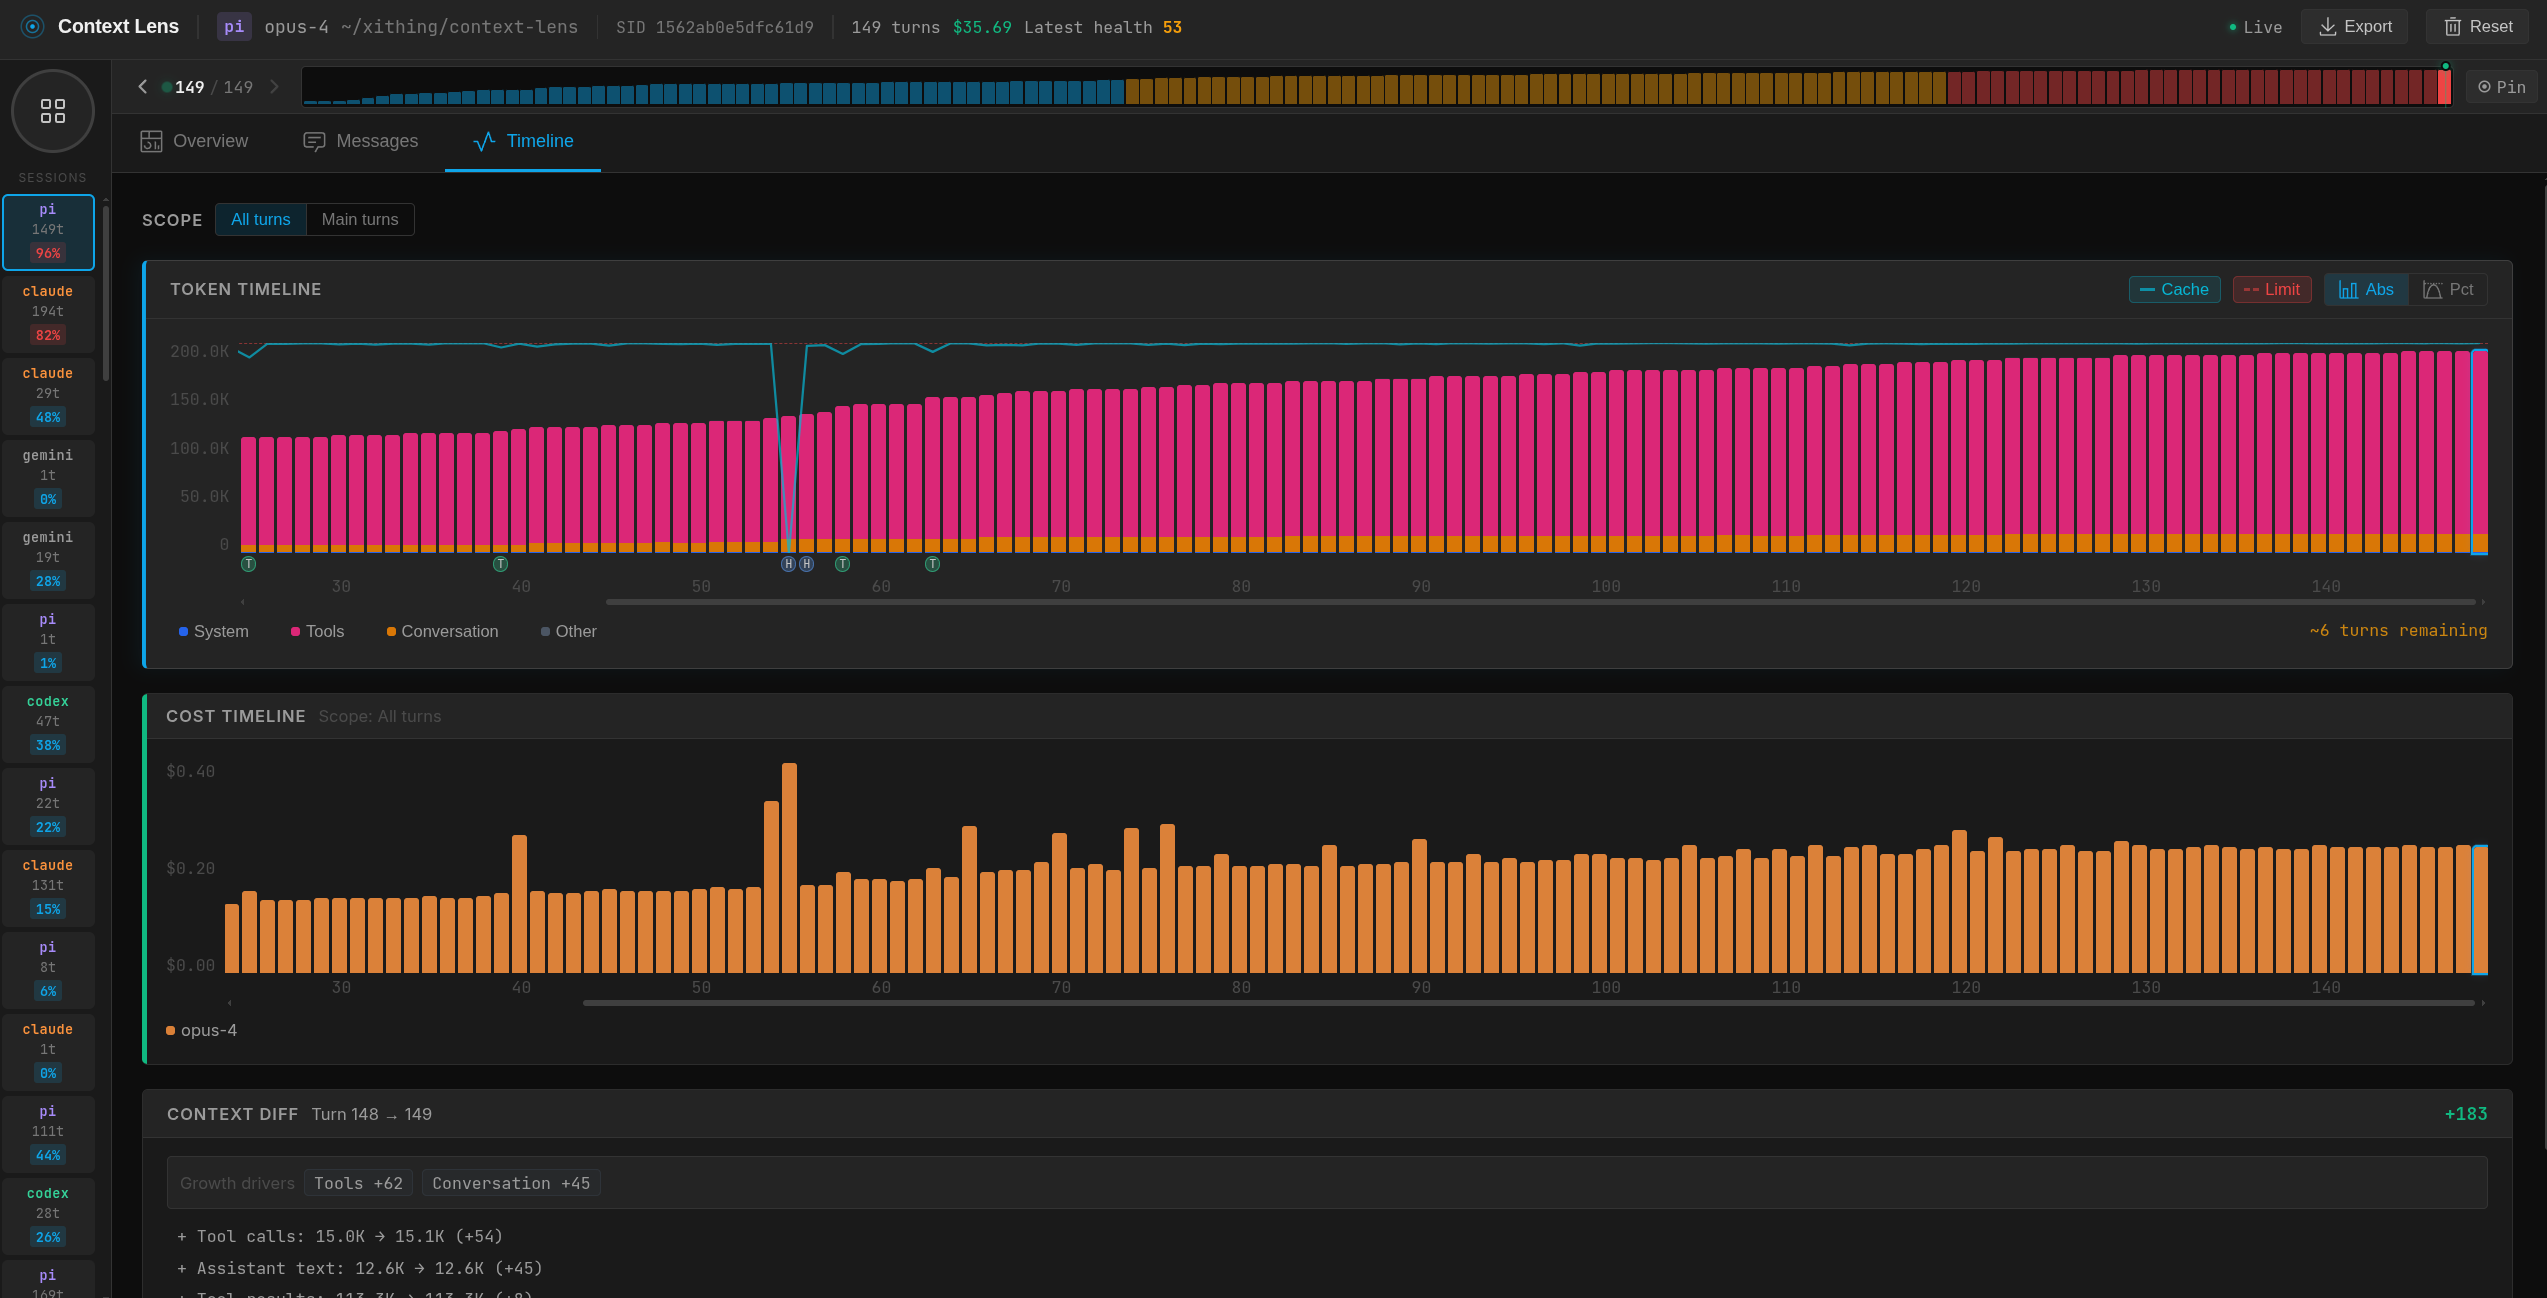Select the pi 111t session
The image size is (2547, 1298).
pyautogui.click(x=48, y=1133)
